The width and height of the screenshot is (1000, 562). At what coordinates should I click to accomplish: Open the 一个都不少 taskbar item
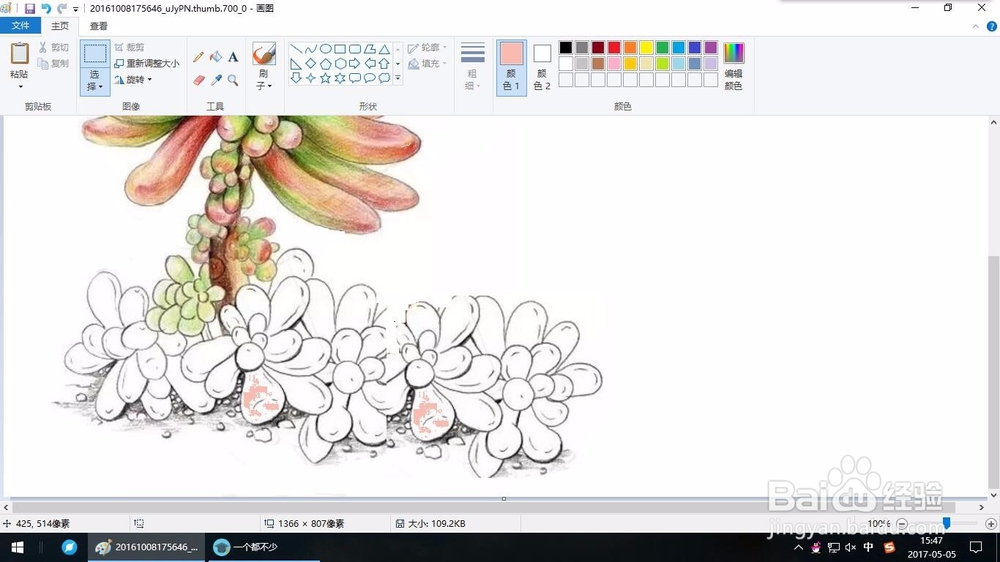tap(263, 547)
